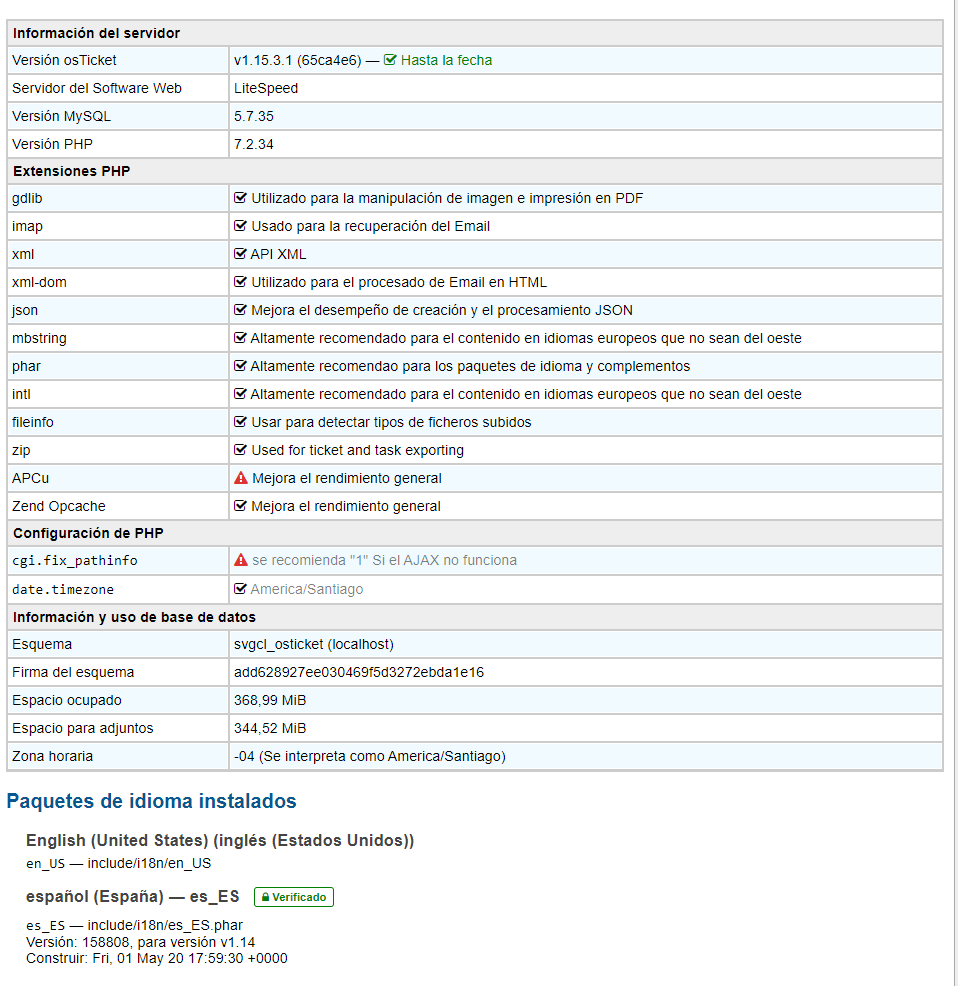Click the "Versión MySQL" label
The image size is (958, 986).
point(62,116)
